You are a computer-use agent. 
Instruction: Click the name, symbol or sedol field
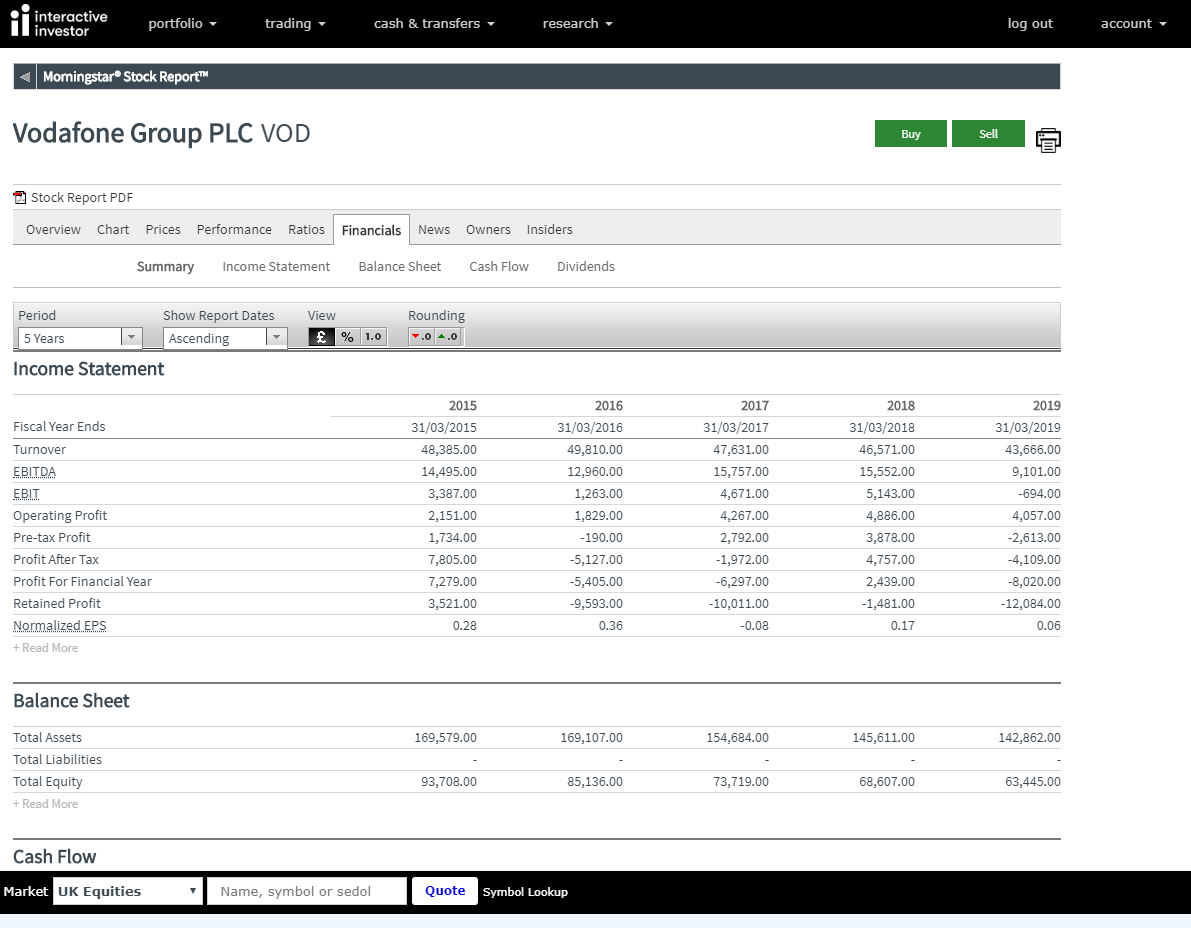tap(306, 891)
